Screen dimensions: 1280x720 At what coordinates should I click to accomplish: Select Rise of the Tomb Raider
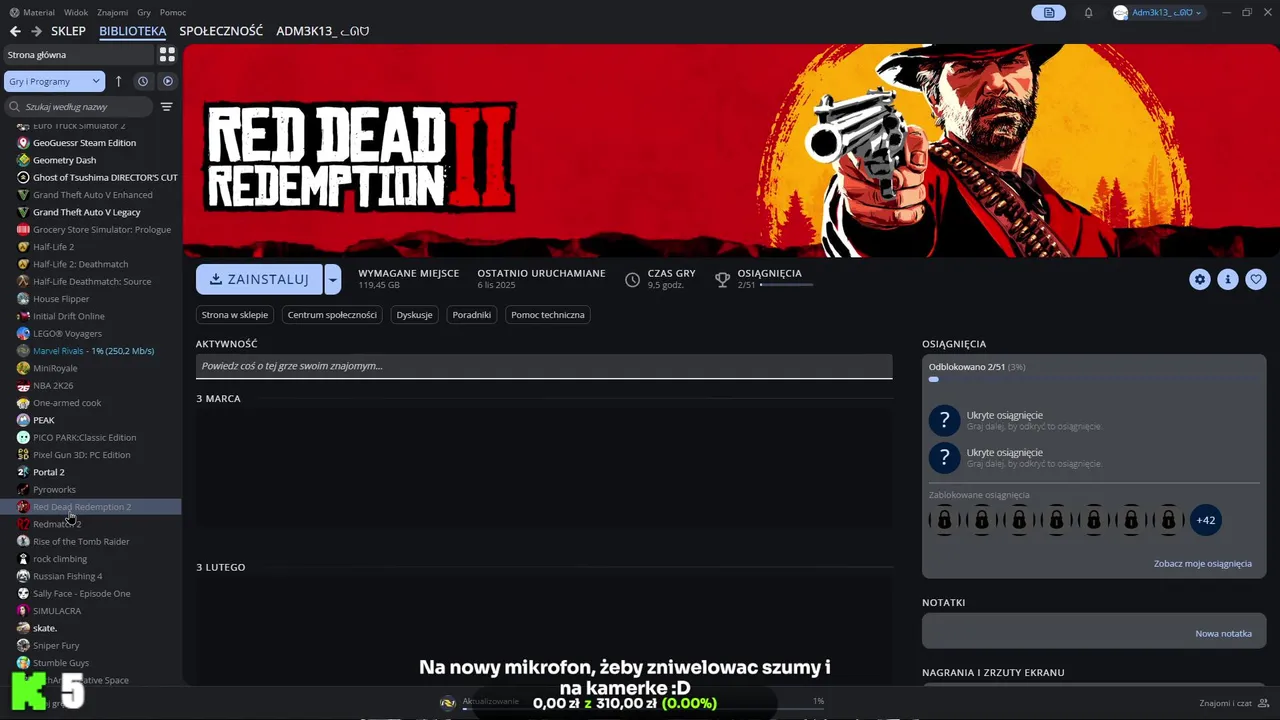pos(91,541)
